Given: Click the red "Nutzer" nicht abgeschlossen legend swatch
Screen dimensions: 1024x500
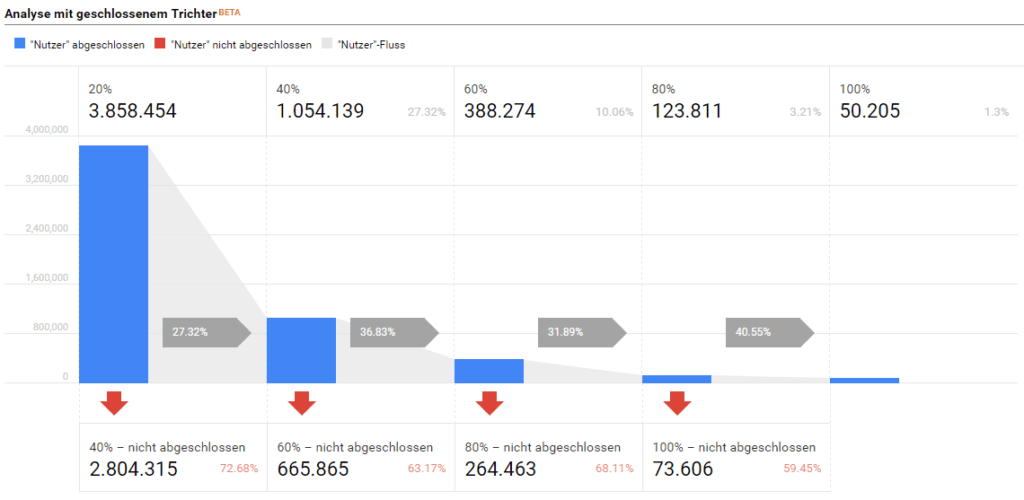Looking at the screenshot, I should tap(160, 44).
